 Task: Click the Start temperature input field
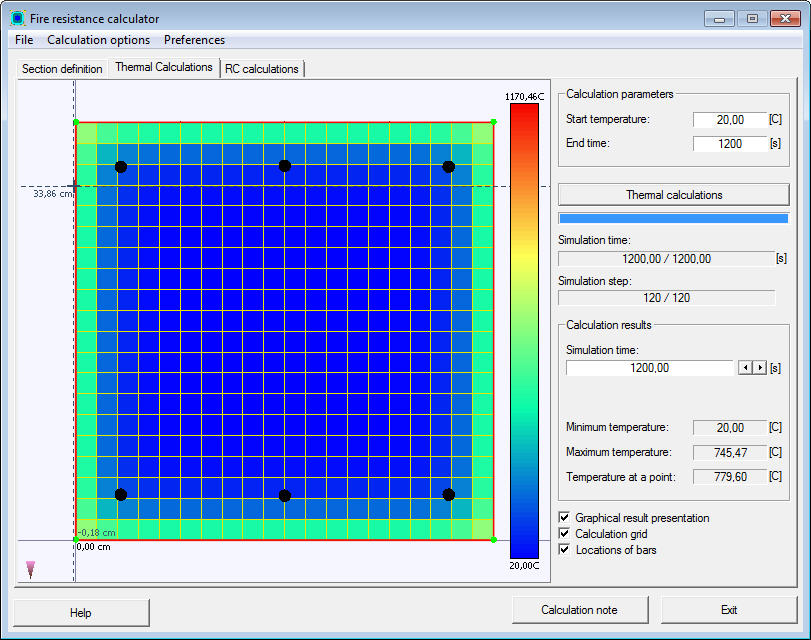tap(729, 120)
